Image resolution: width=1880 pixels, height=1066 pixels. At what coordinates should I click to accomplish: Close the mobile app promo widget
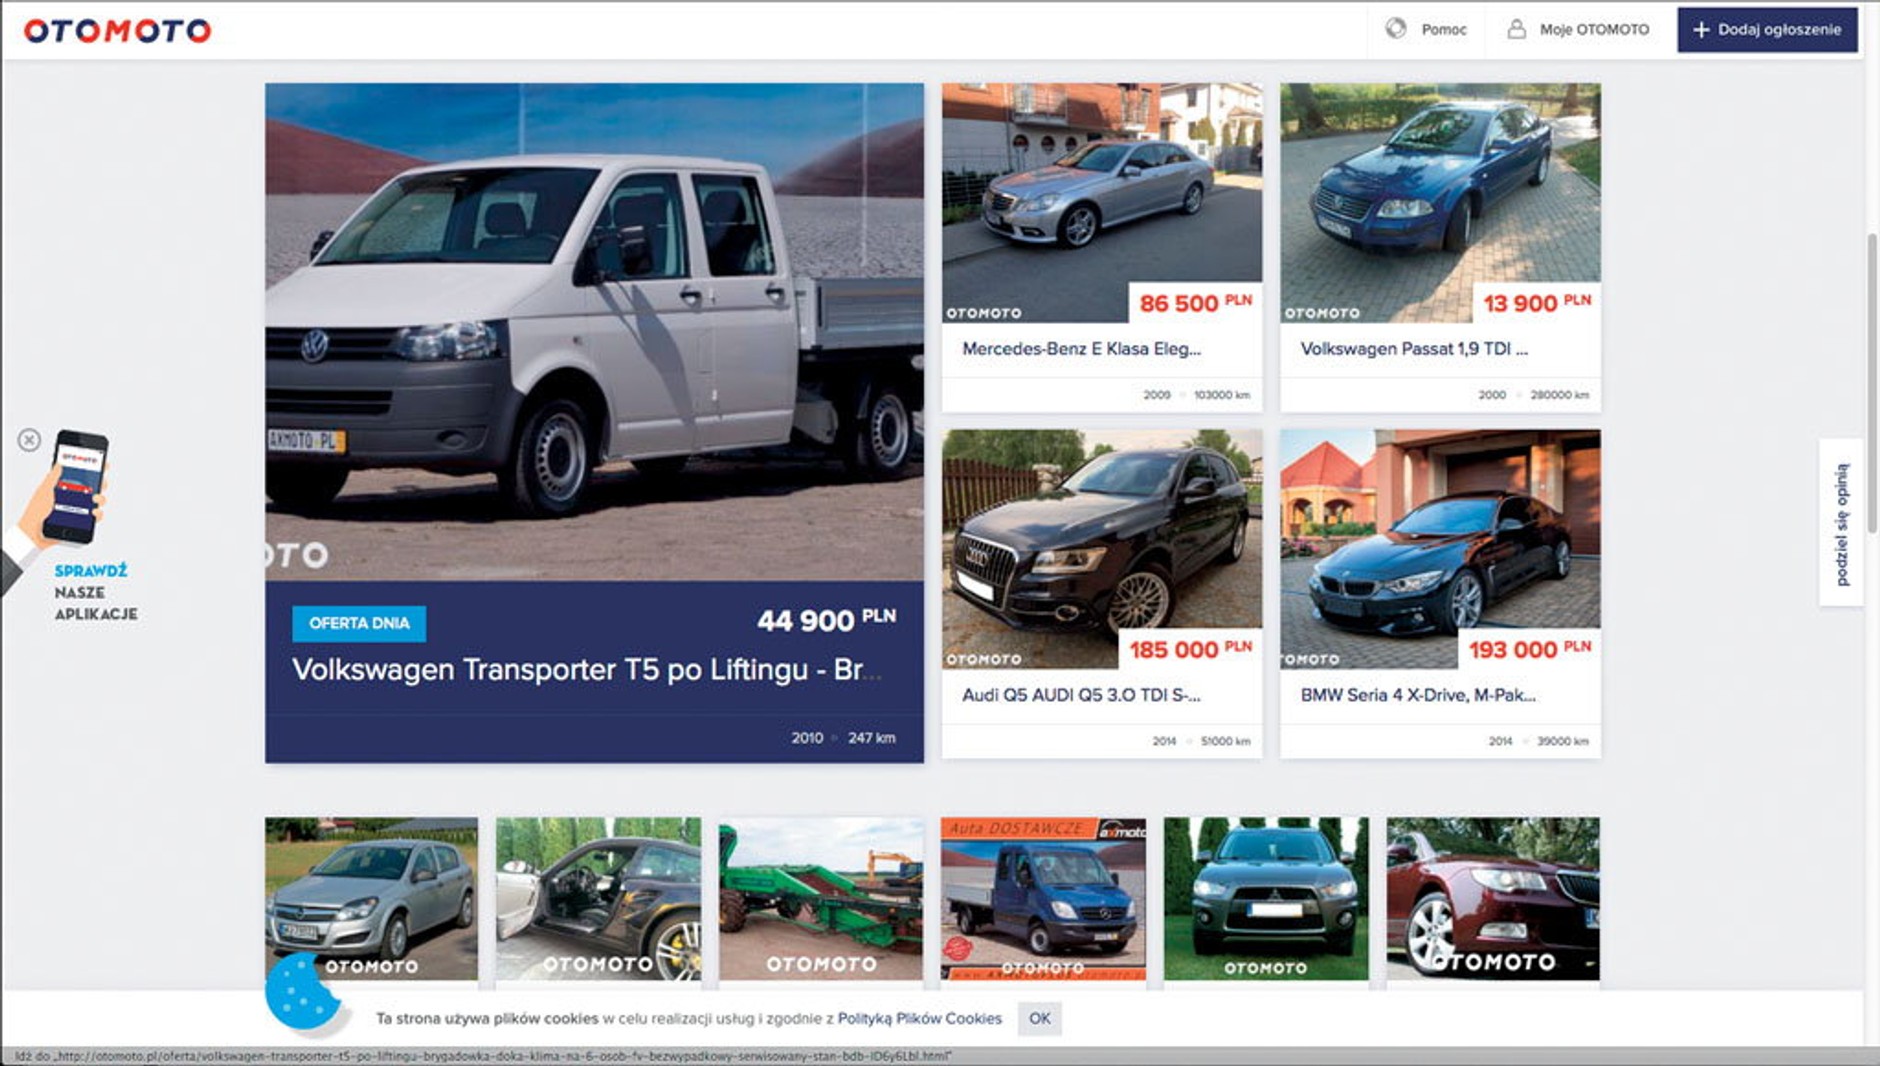pos(29,440)
